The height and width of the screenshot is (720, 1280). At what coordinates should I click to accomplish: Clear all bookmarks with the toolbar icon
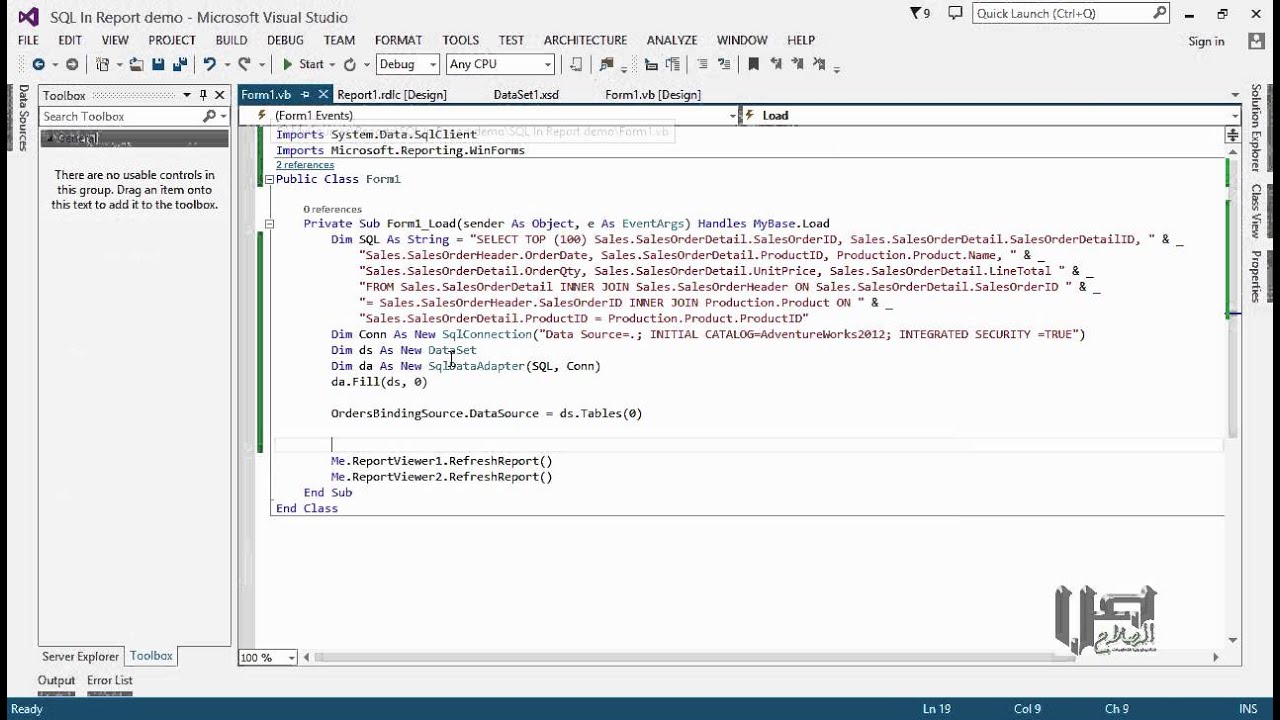pos(820,64)
